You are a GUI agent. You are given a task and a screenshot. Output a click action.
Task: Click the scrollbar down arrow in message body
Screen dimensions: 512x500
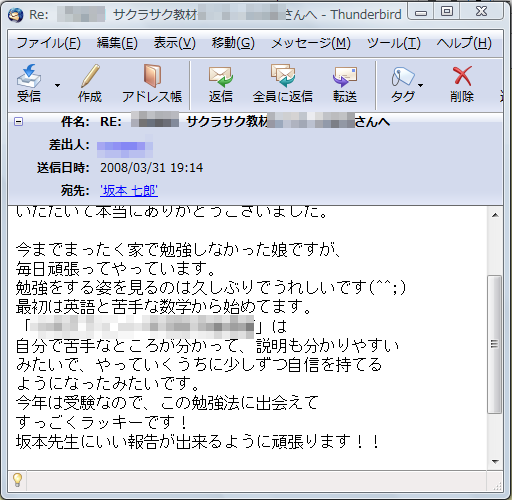point(495,462)
